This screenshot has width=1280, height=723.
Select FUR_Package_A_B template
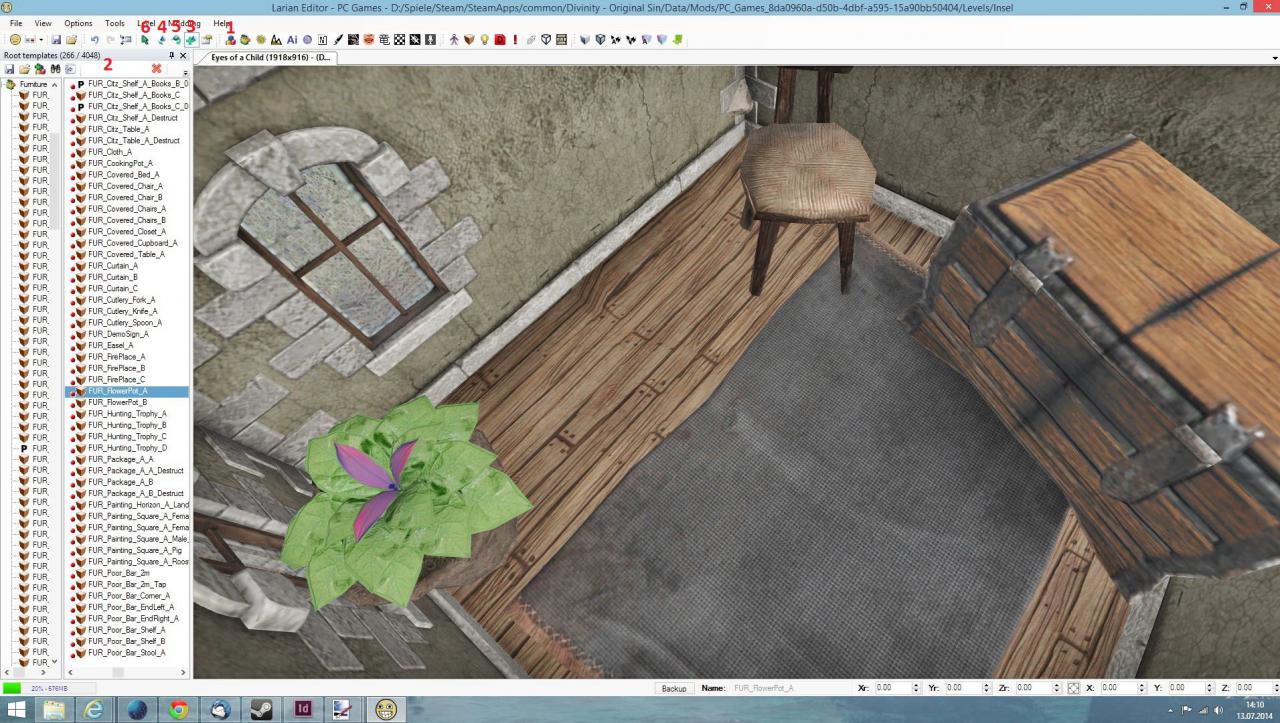[120, 482]
